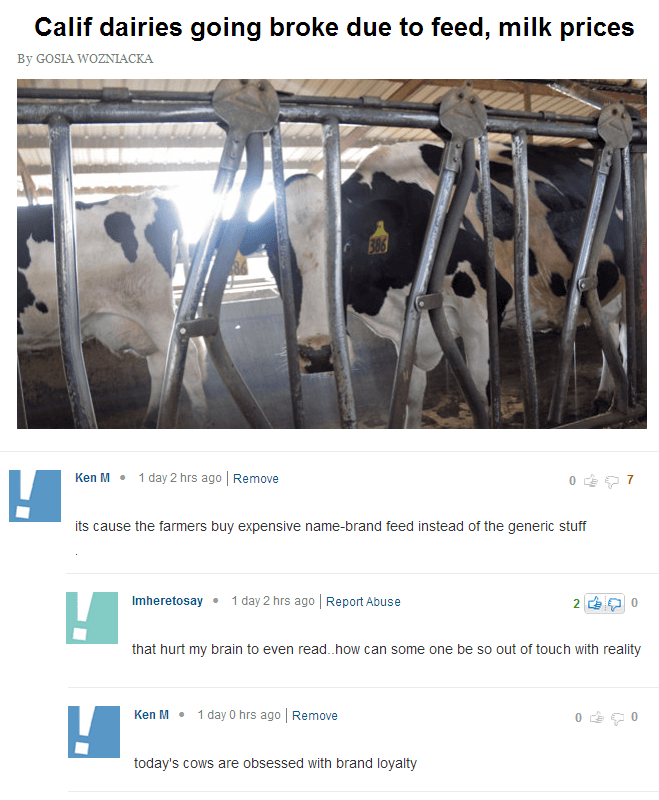The image size is (659, 800).
Task: Click thumbs-down icon on Ken M's first comment
Action: click(612, 482)
